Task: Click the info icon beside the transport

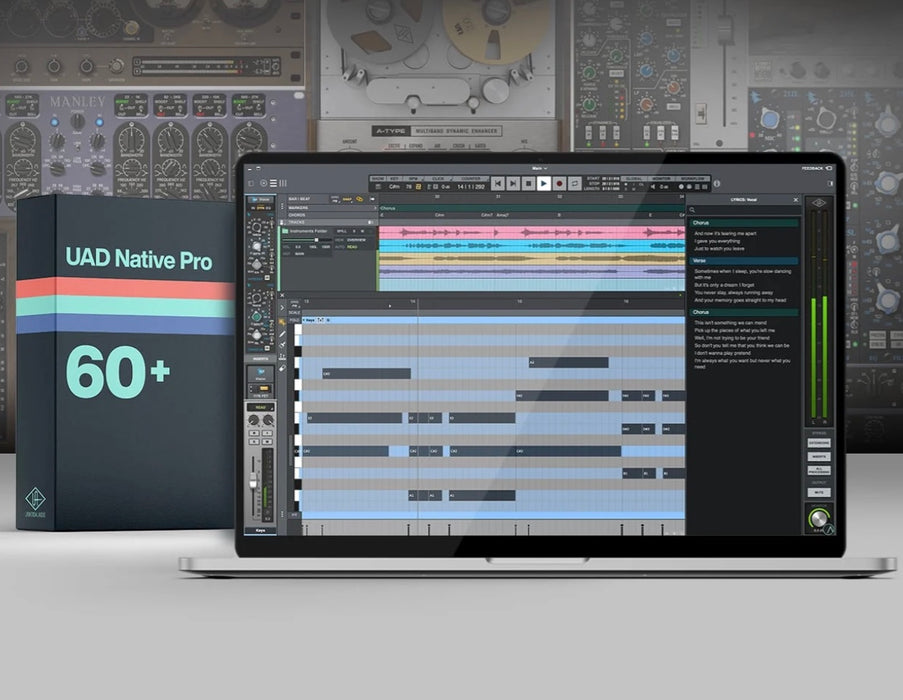Action: point(717,184)
